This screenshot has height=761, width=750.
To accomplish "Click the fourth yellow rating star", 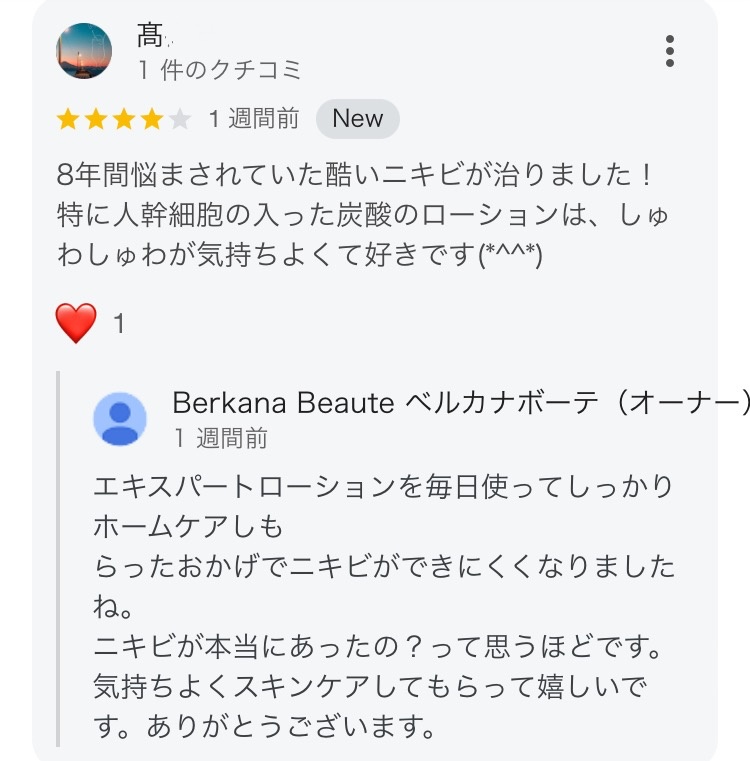I will [152, 120].
